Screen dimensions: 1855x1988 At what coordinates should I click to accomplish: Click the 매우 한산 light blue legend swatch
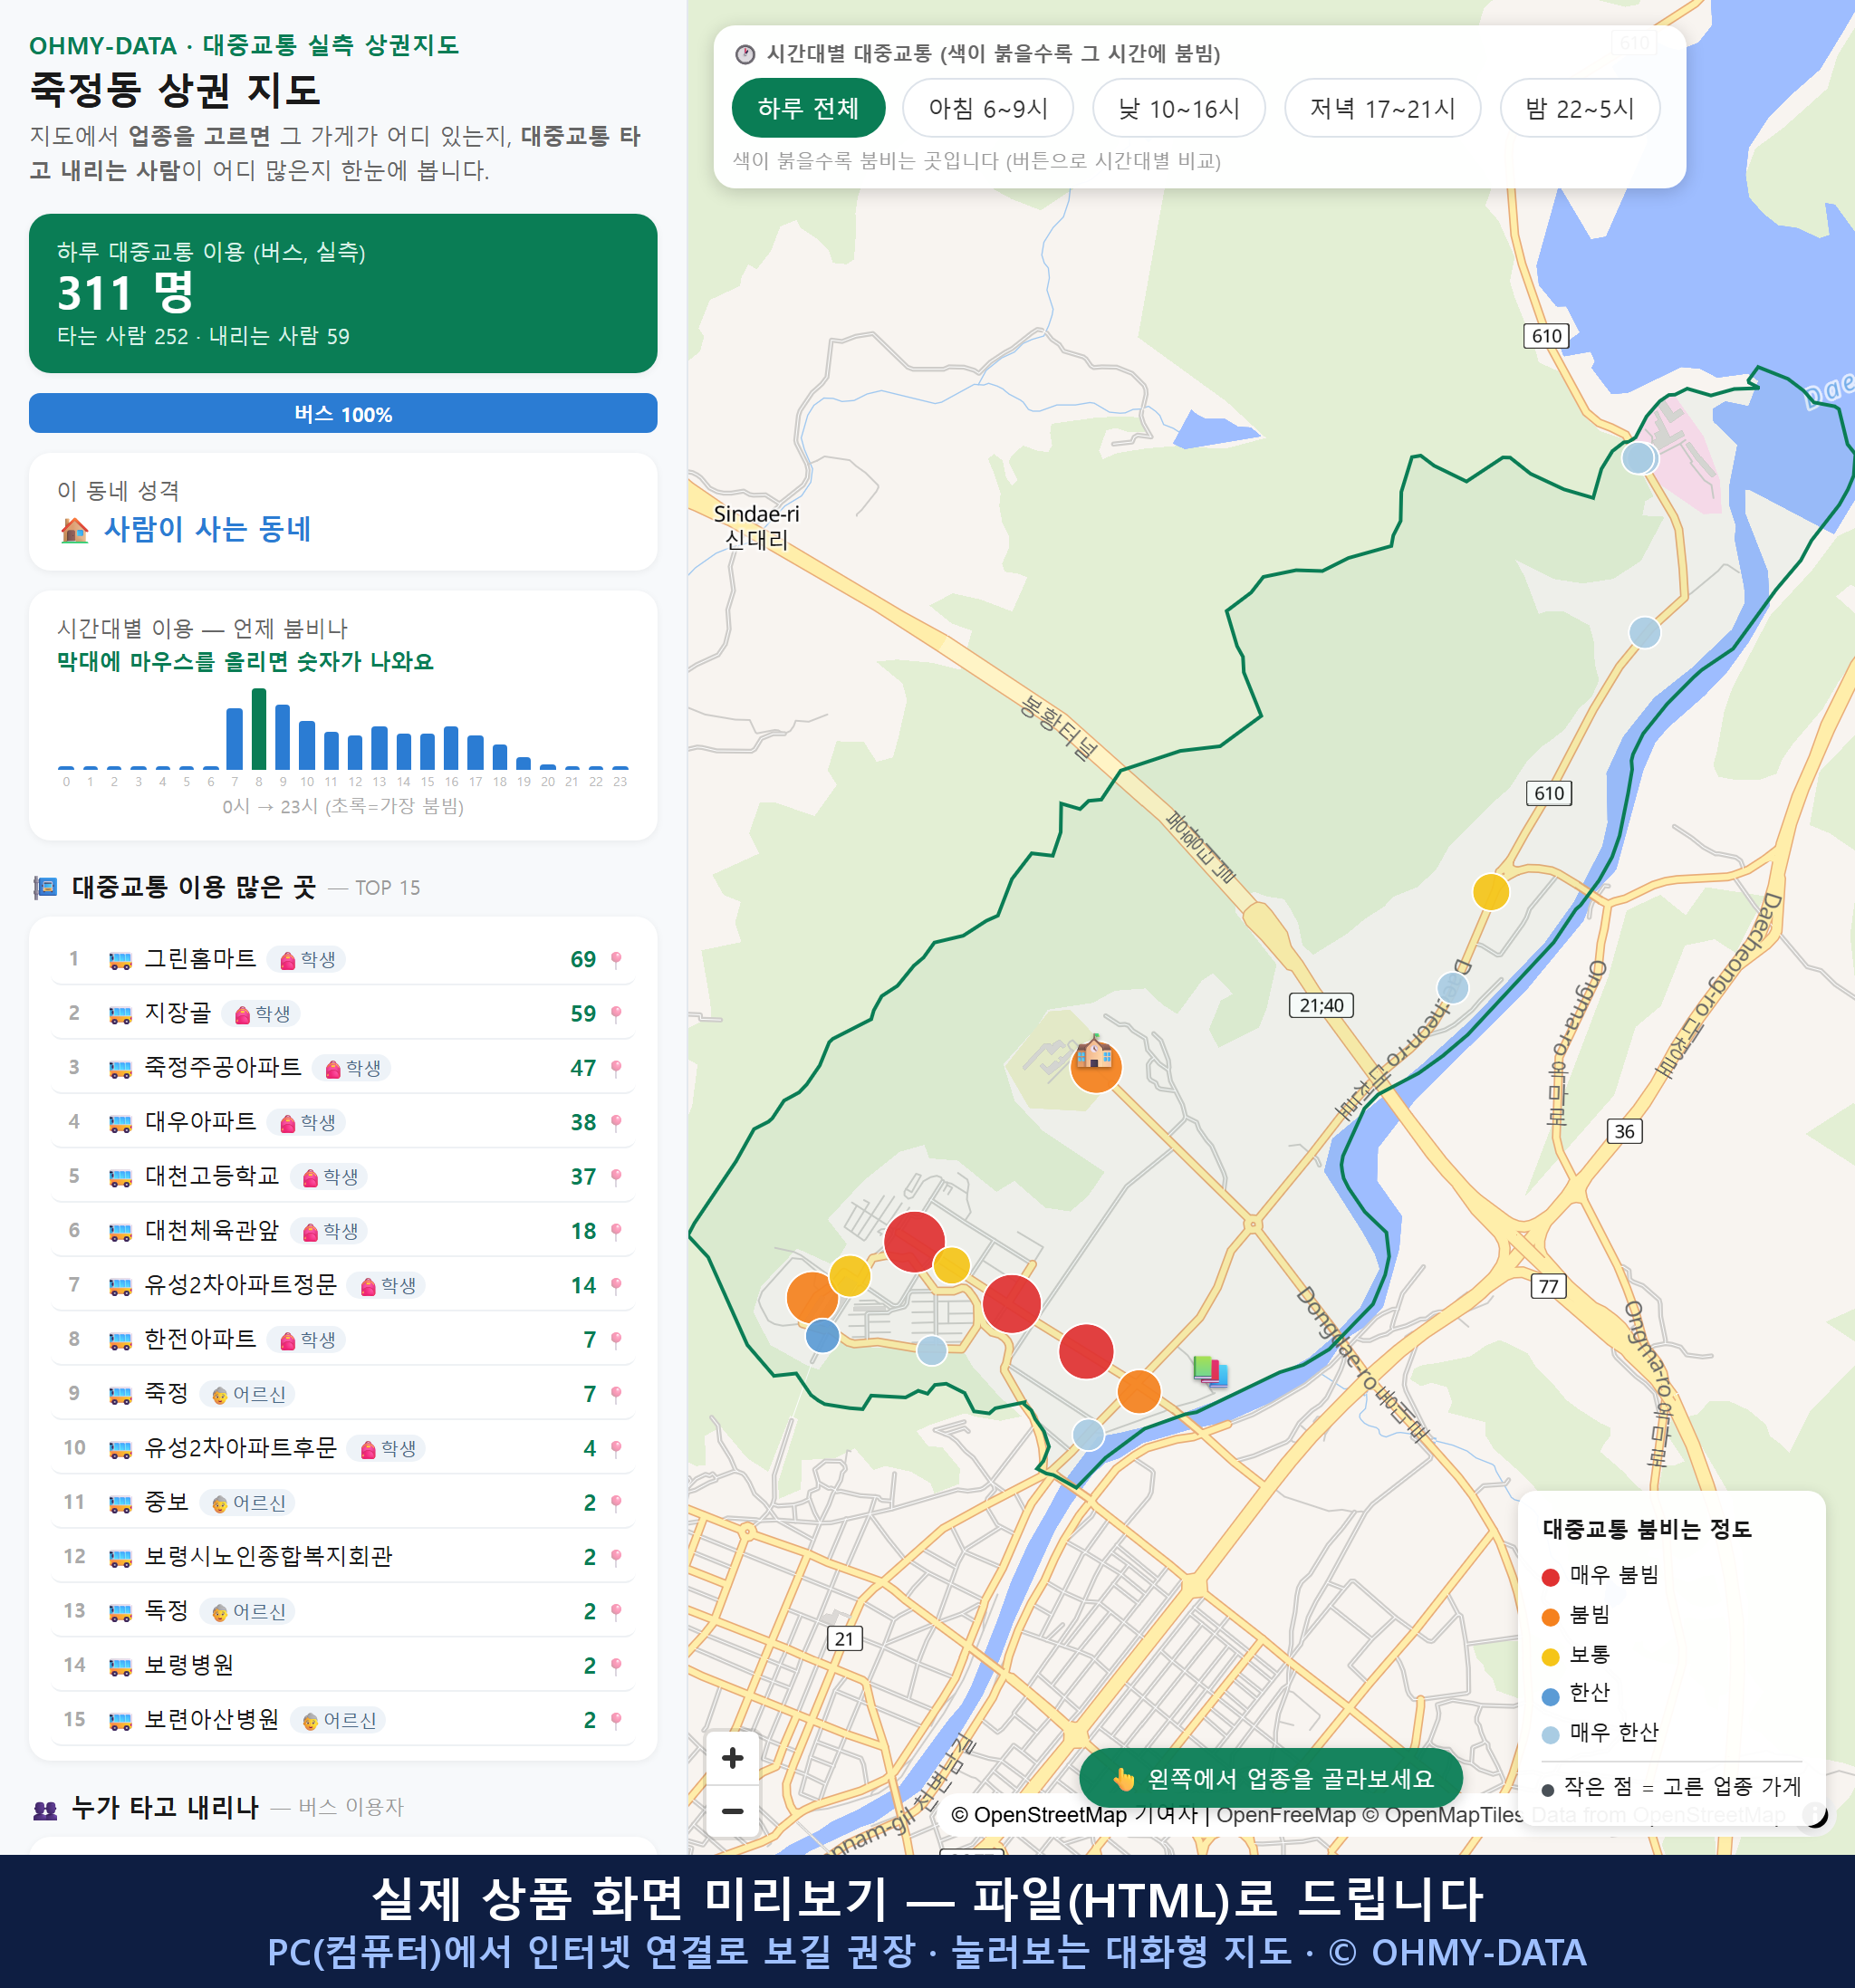[x=1550, y=1735]
